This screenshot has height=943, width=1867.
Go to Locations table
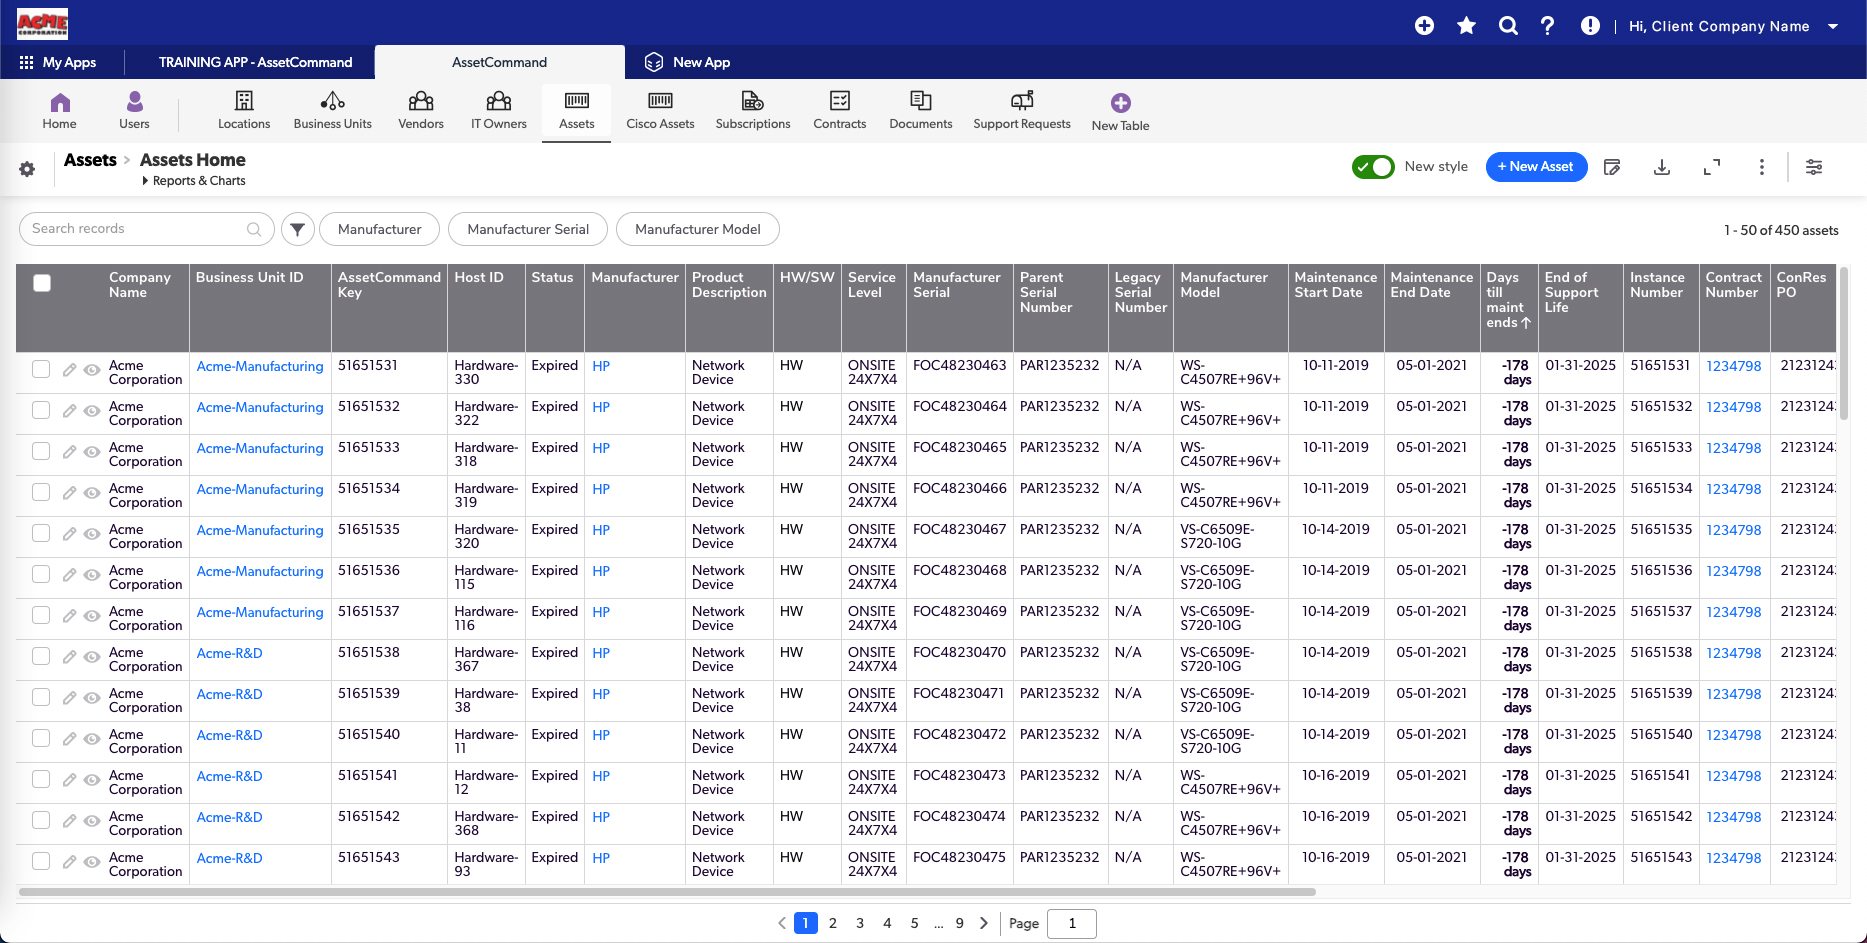coord(244,110)
